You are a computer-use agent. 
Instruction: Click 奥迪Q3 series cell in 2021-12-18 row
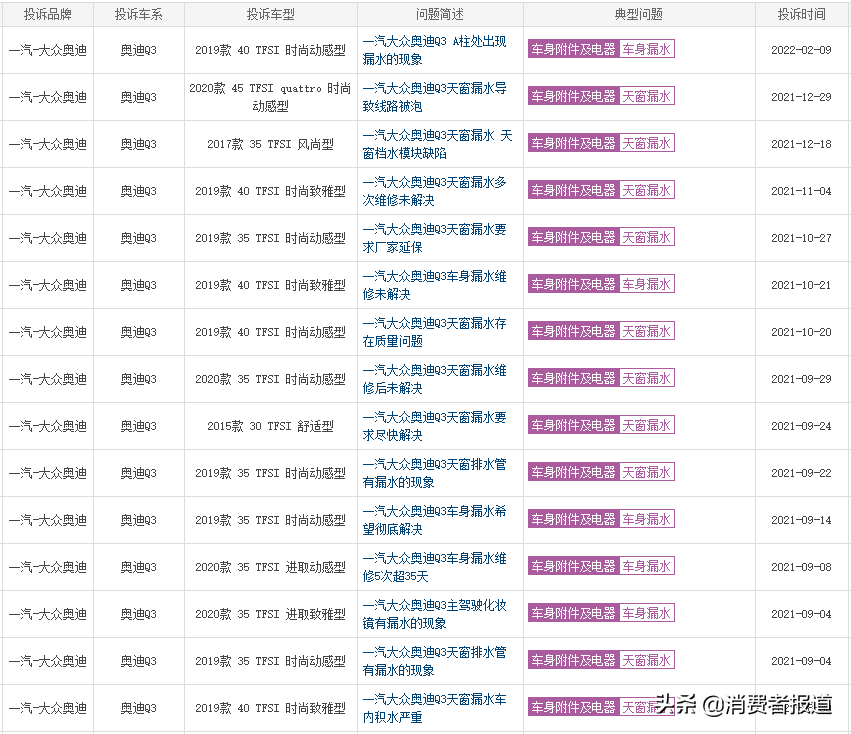click(x=138, y=144)
